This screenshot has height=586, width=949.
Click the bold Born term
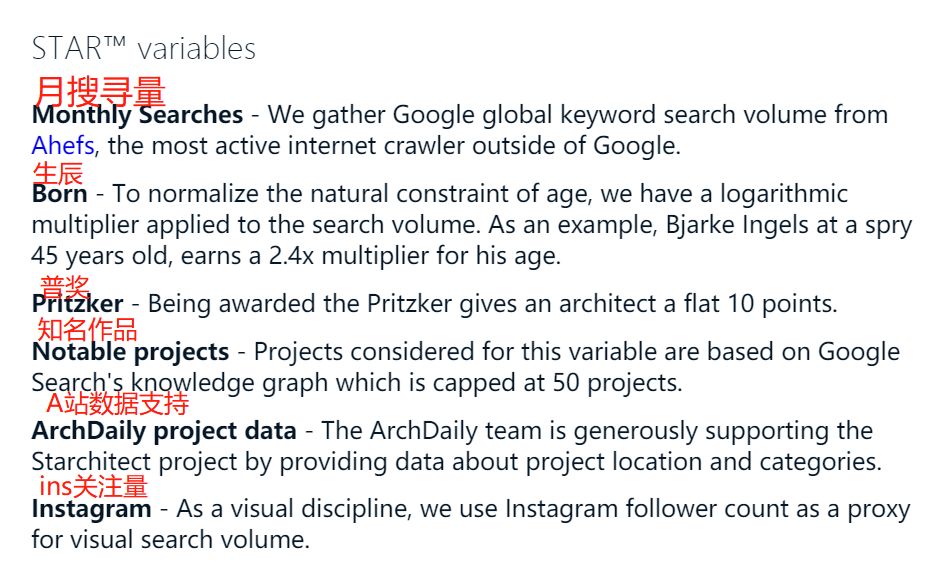[59, 194]
